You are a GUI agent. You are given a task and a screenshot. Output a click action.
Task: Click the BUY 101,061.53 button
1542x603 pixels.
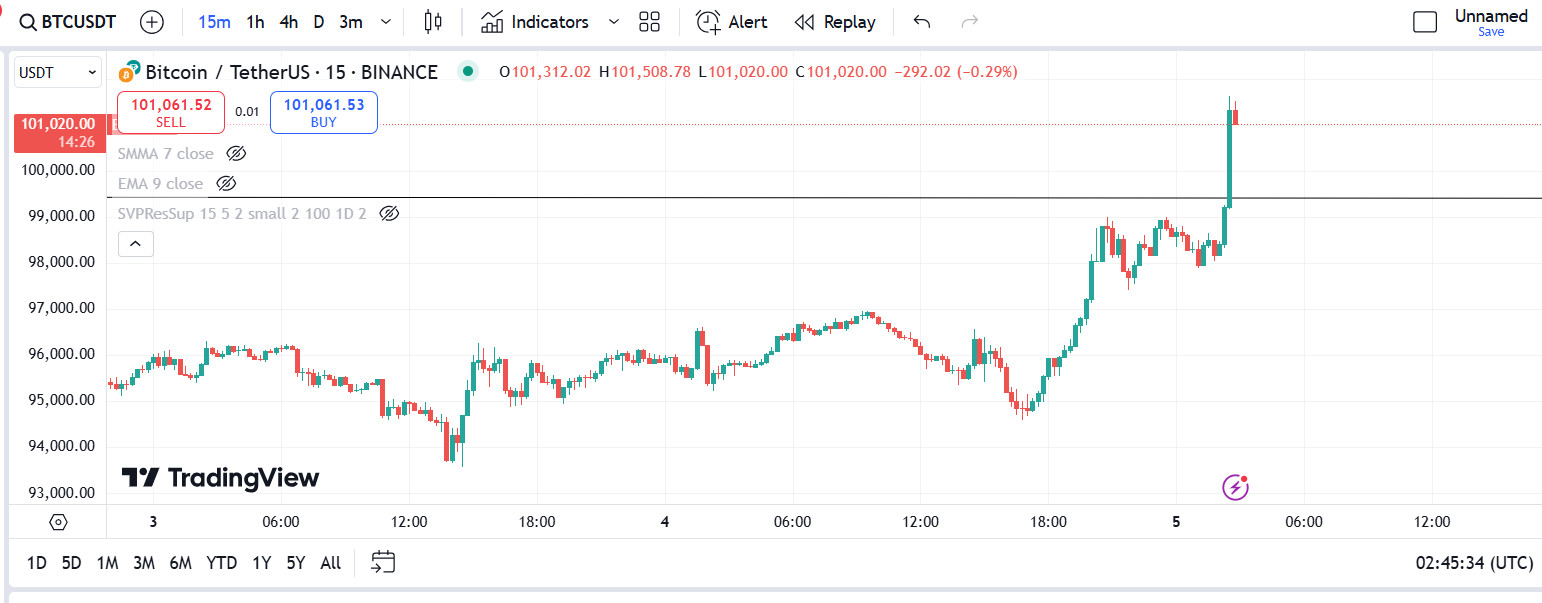pos(324,112)
